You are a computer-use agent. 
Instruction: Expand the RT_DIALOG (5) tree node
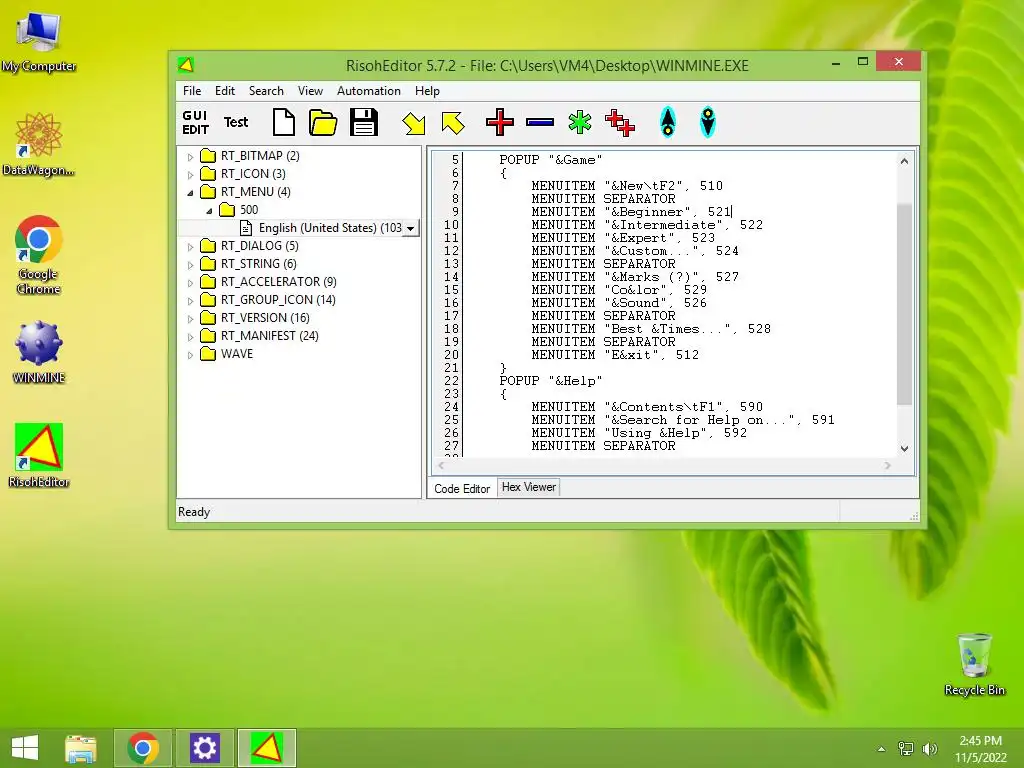tap(190, 247)
